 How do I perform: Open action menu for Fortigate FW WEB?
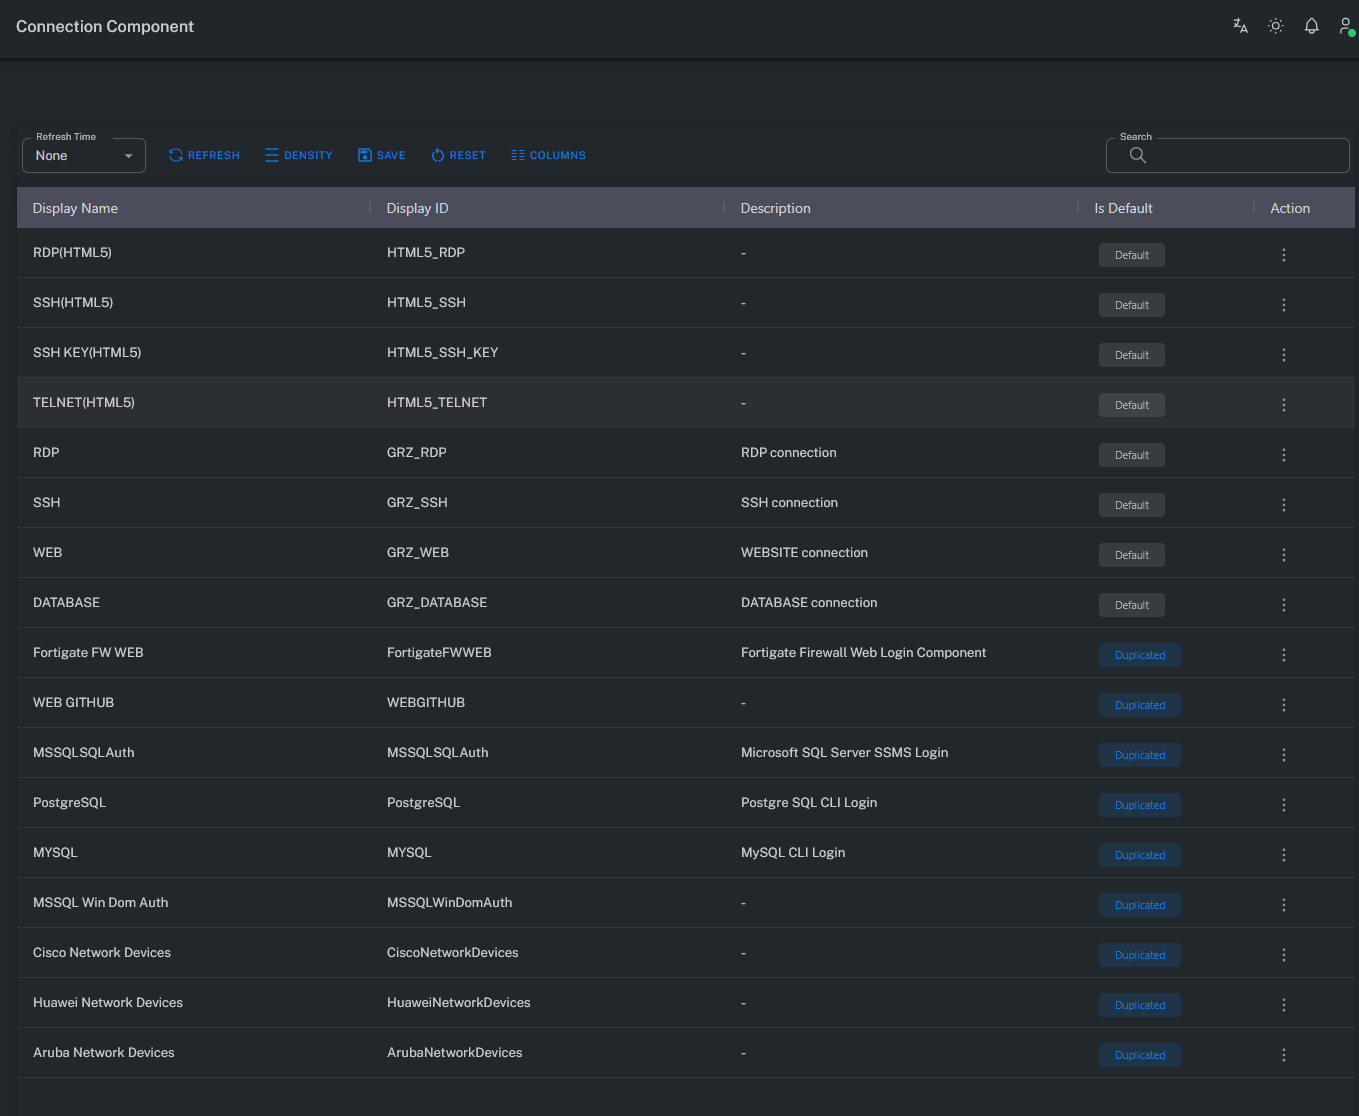(x=1284, y=655)
